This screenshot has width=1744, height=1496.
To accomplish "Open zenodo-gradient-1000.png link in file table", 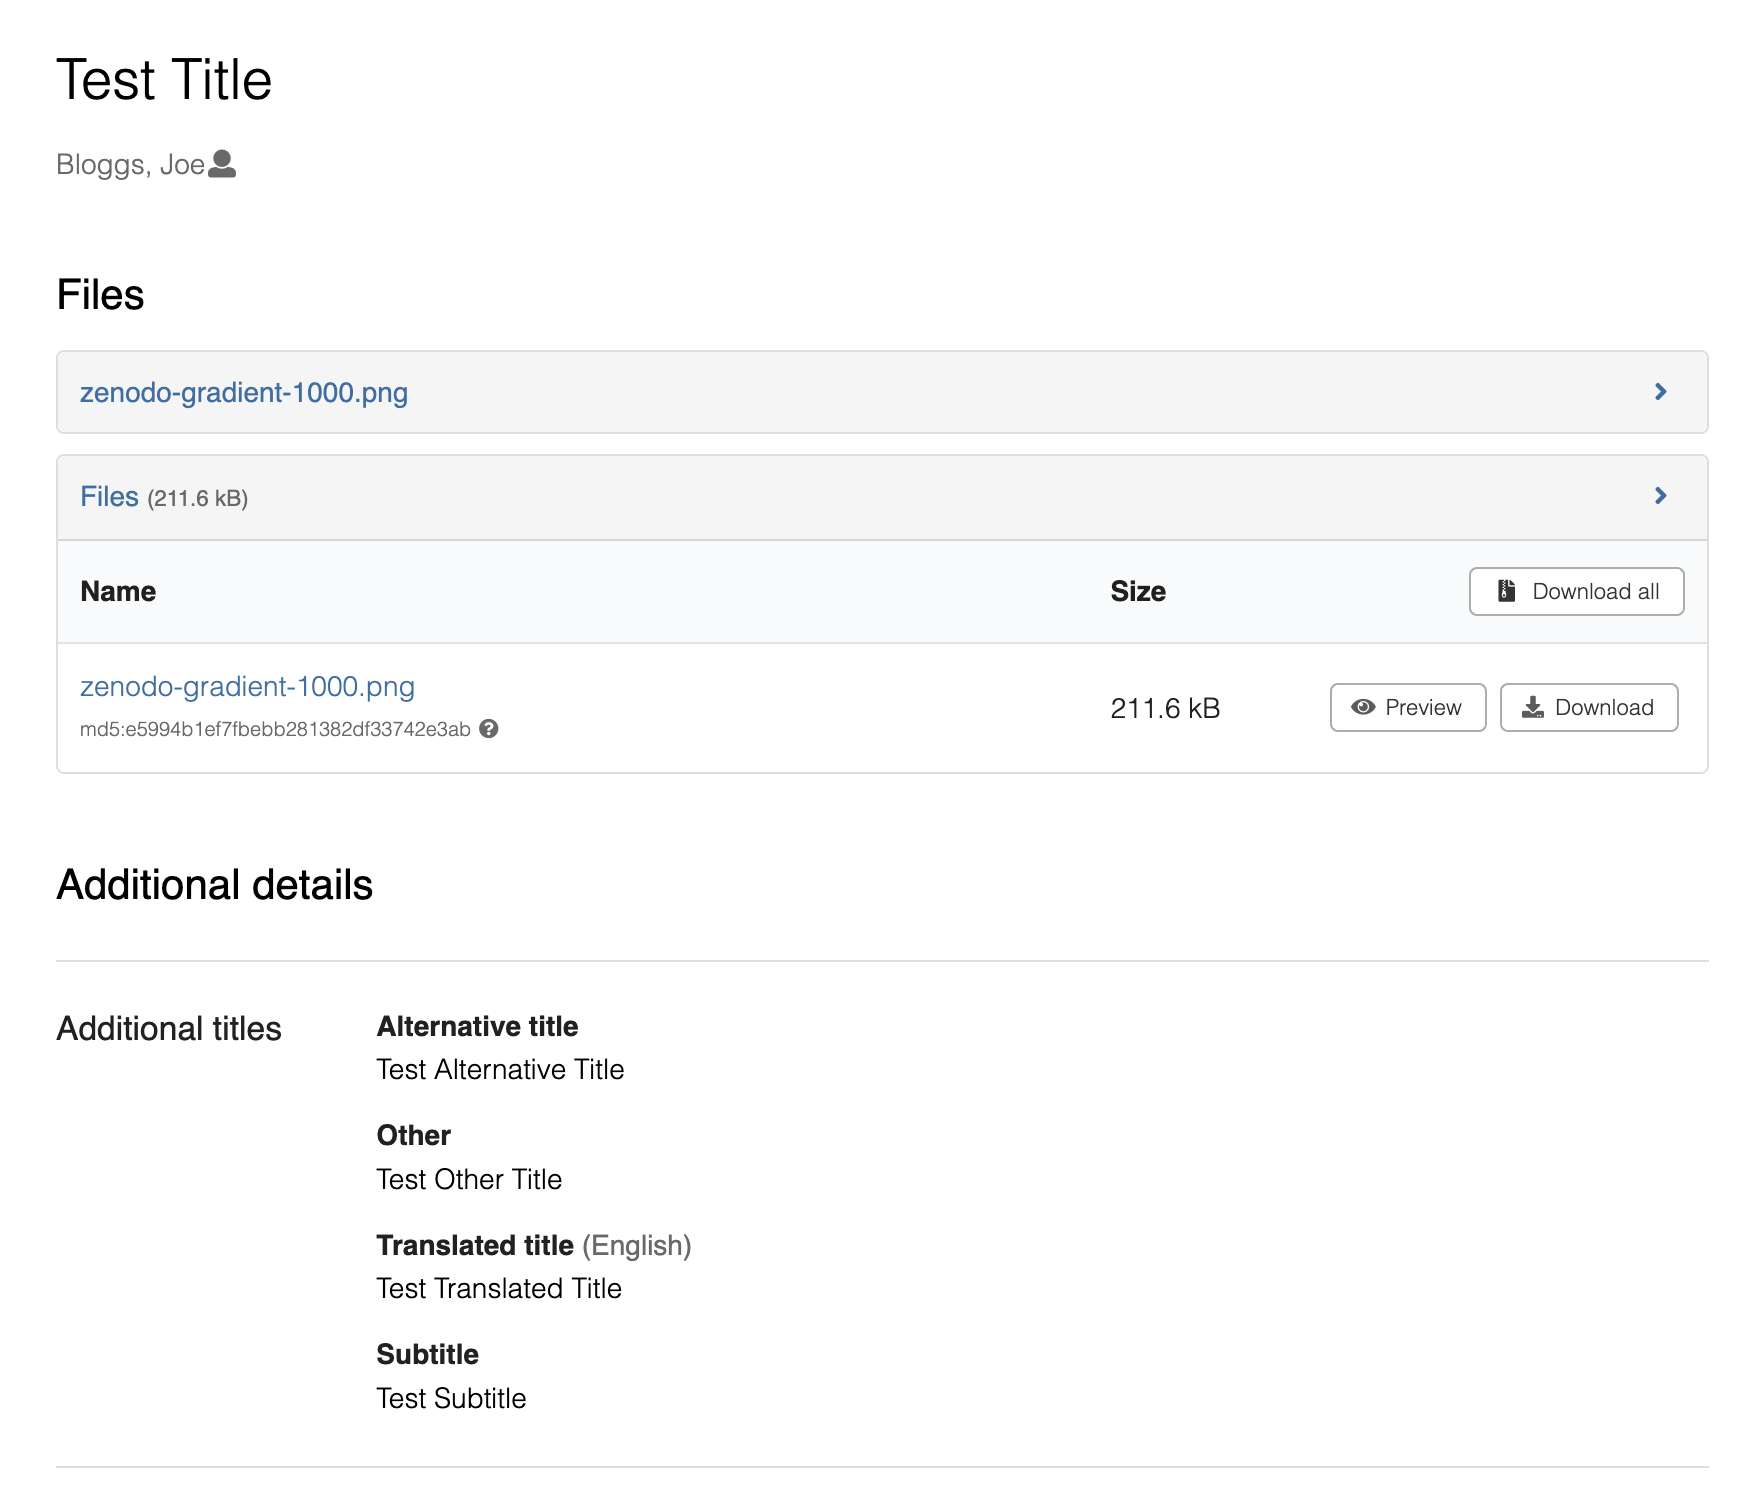I will tap(247, 686).
